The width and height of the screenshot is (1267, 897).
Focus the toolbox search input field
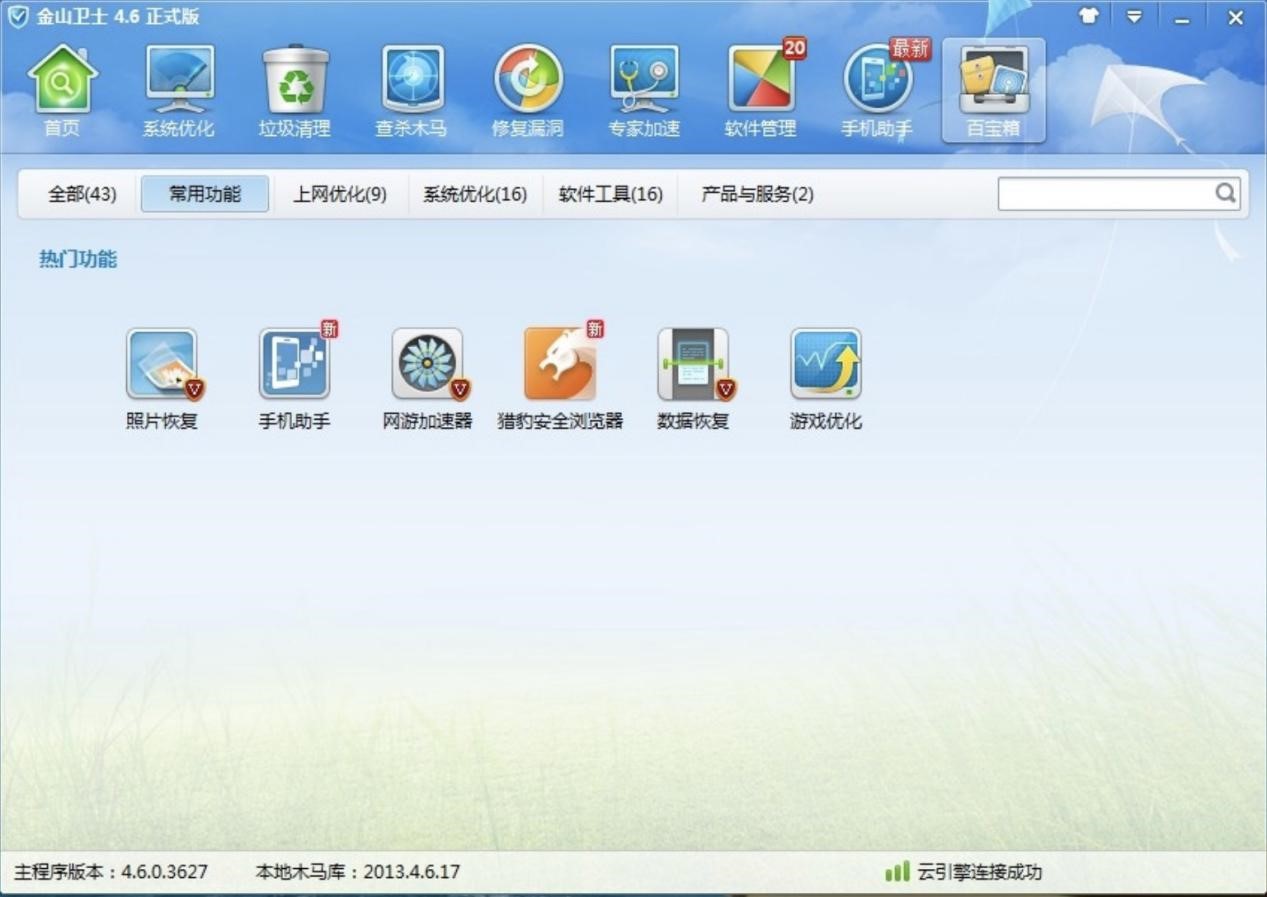coord(1106,194)
